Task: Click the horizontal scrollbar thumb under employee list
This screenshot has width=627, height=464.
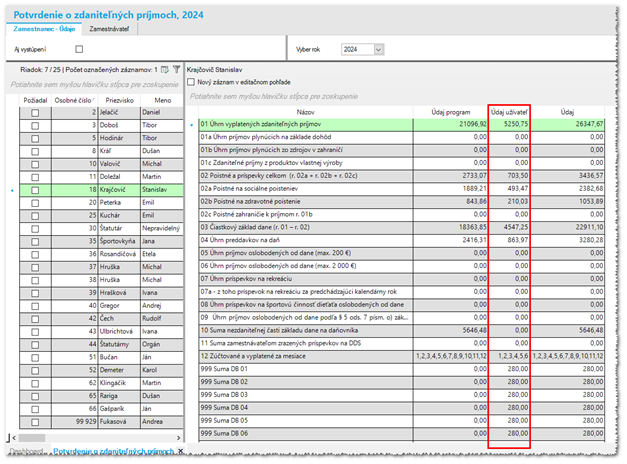Action: pyautogui.click(x=32, y=438)
